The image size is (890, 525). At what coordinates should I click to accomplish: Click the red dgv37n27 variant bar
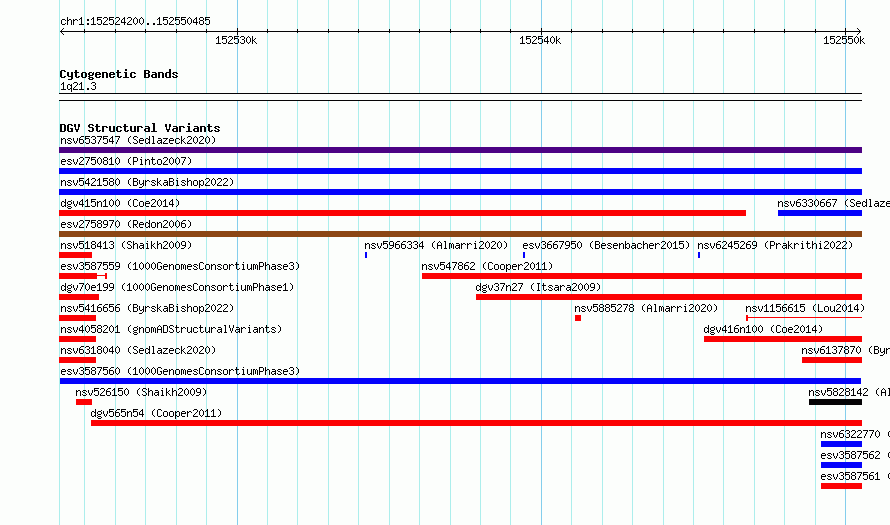[x=669, y=297]
